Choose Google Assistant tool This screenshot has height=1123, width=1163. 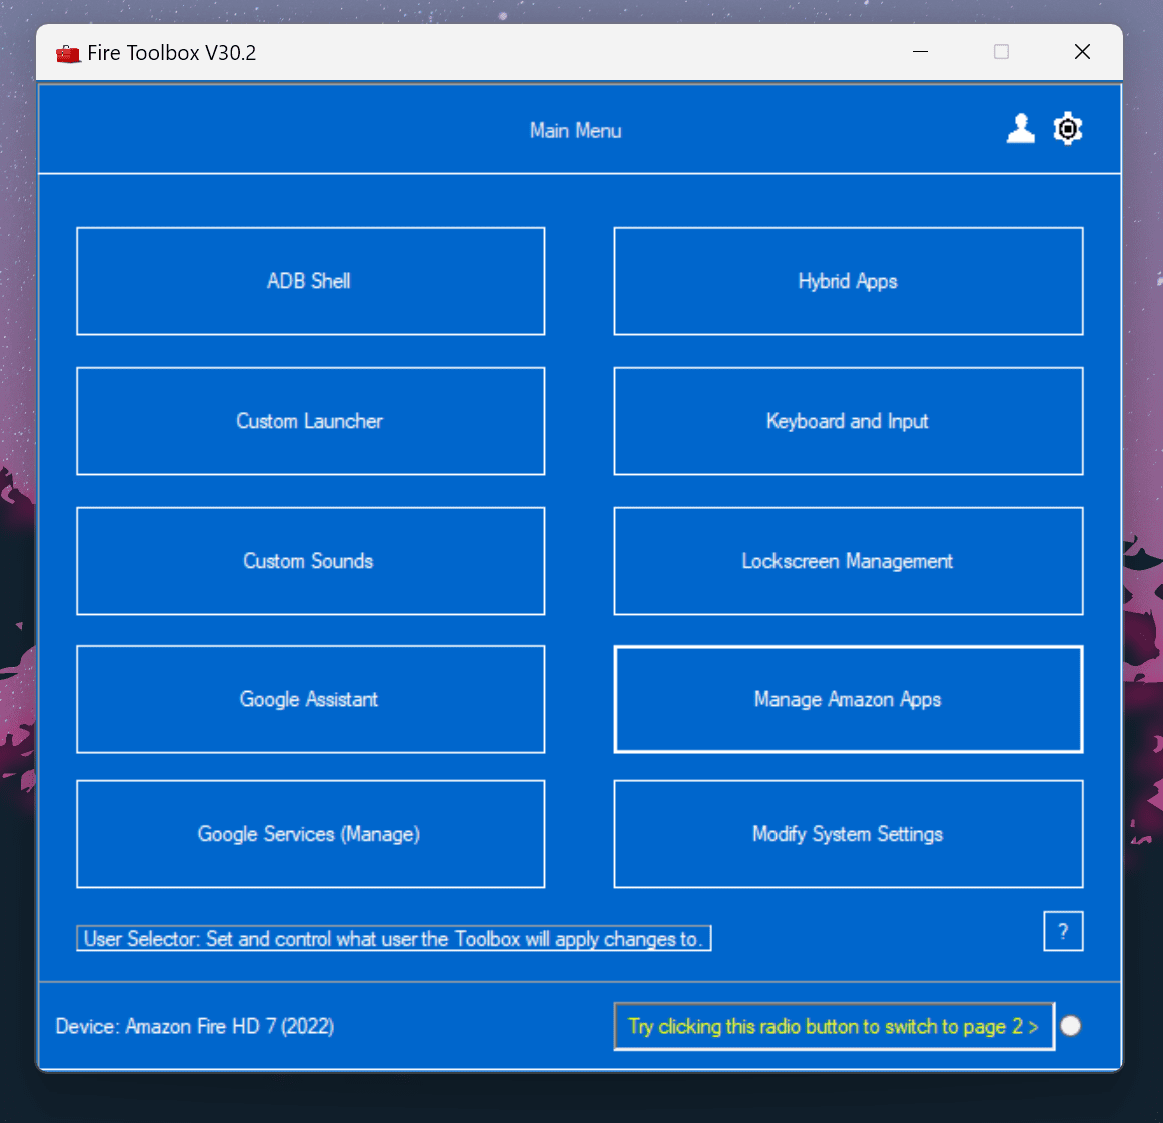(x=310, y=699)
